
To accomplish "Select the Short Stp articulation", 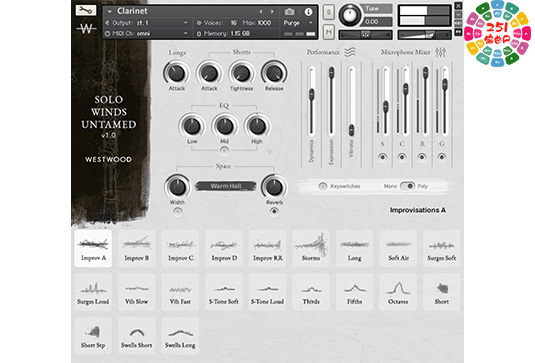I will pyautogui.click(x=93, y=335).
